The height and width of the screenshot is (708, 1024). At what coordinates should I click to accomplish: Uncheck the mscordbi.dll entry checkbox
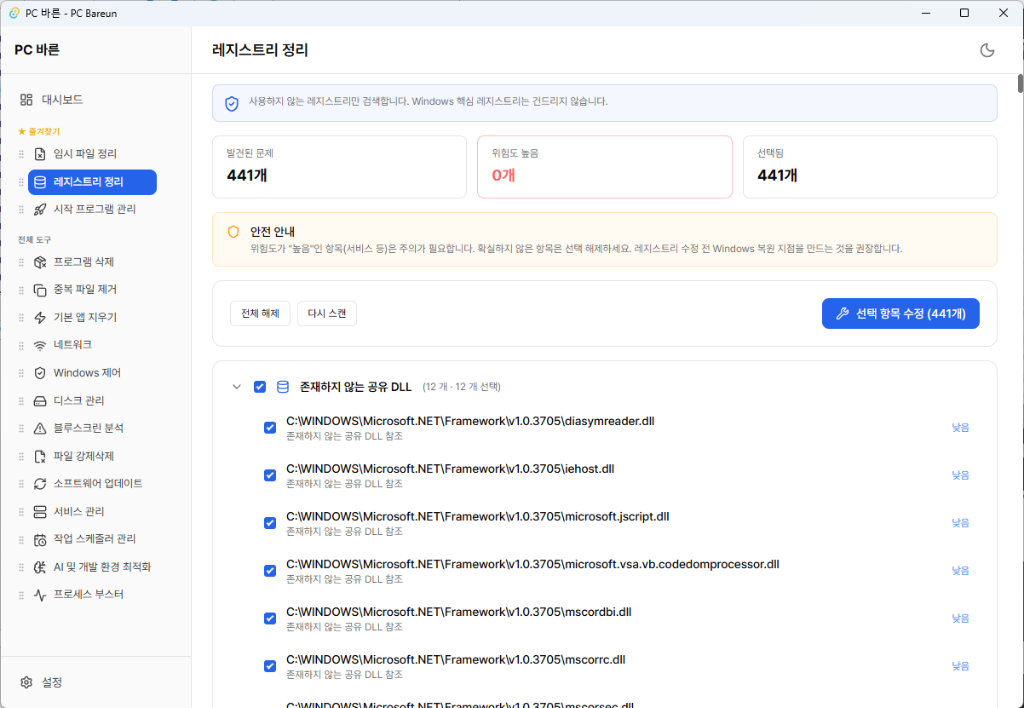270,619
